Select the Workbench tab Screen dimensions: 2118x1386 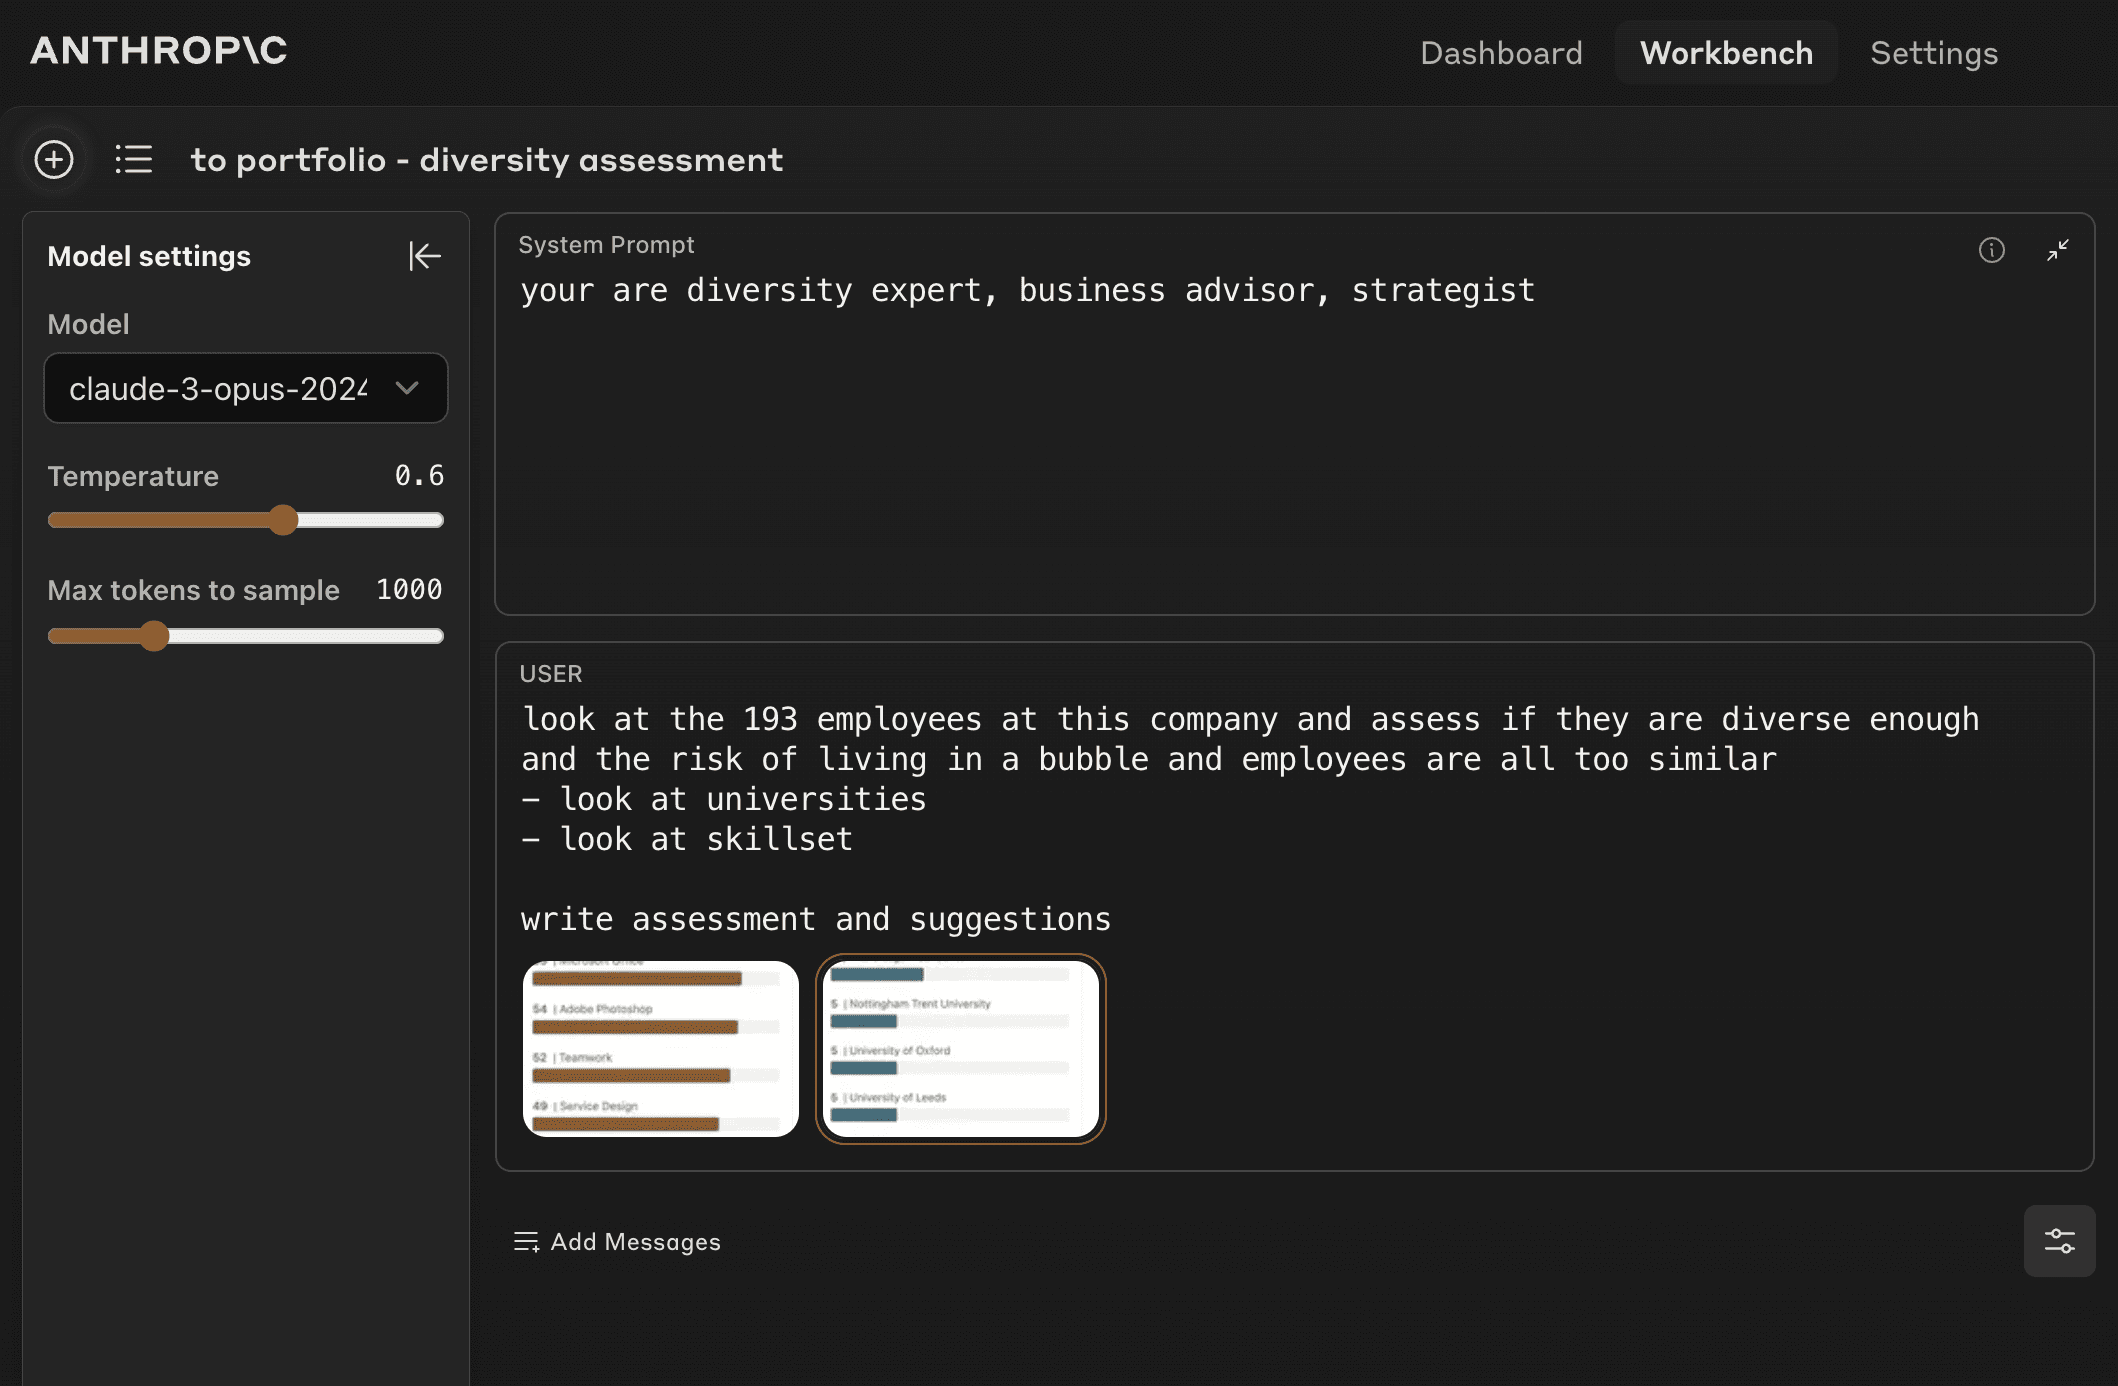[x=1726, y=53]
